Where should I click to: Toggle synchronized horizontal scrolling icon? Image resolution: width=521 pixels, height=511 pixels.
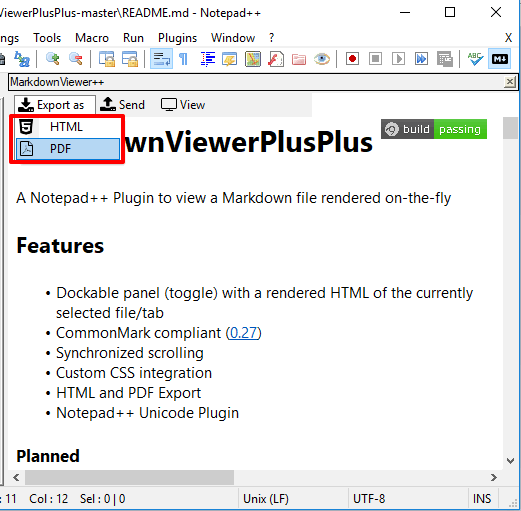point(130,59)
